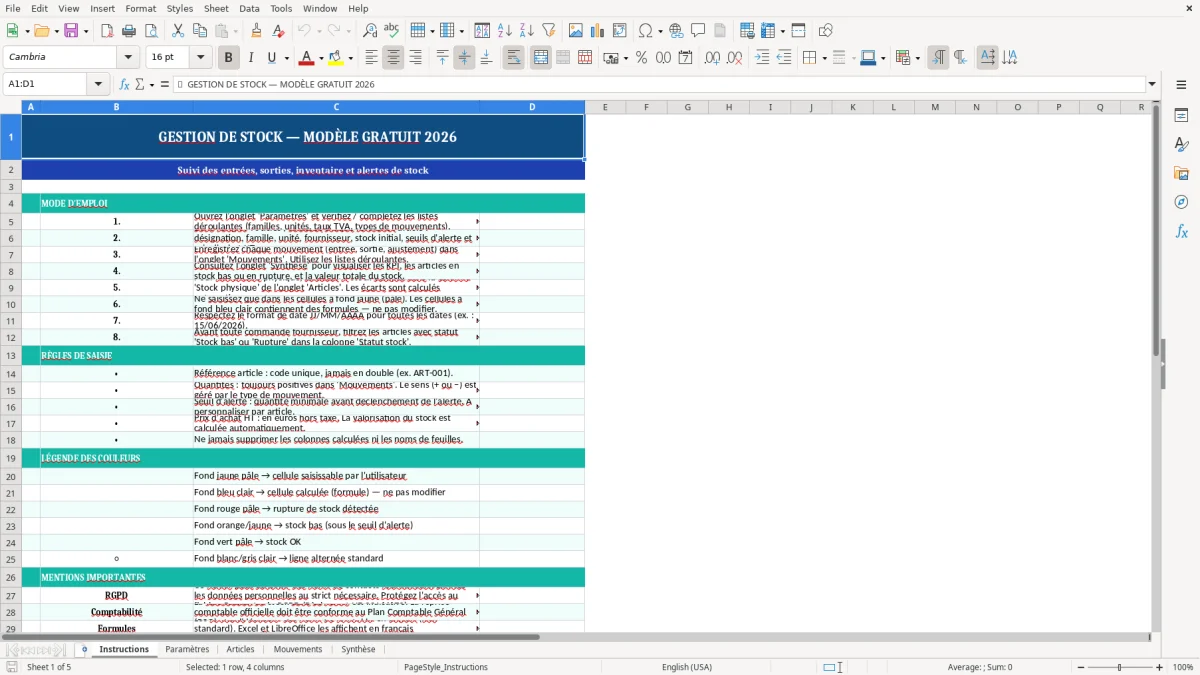This screenshot has width=1200, height=675.
Task: Format as percent
Action: (641, 58)
